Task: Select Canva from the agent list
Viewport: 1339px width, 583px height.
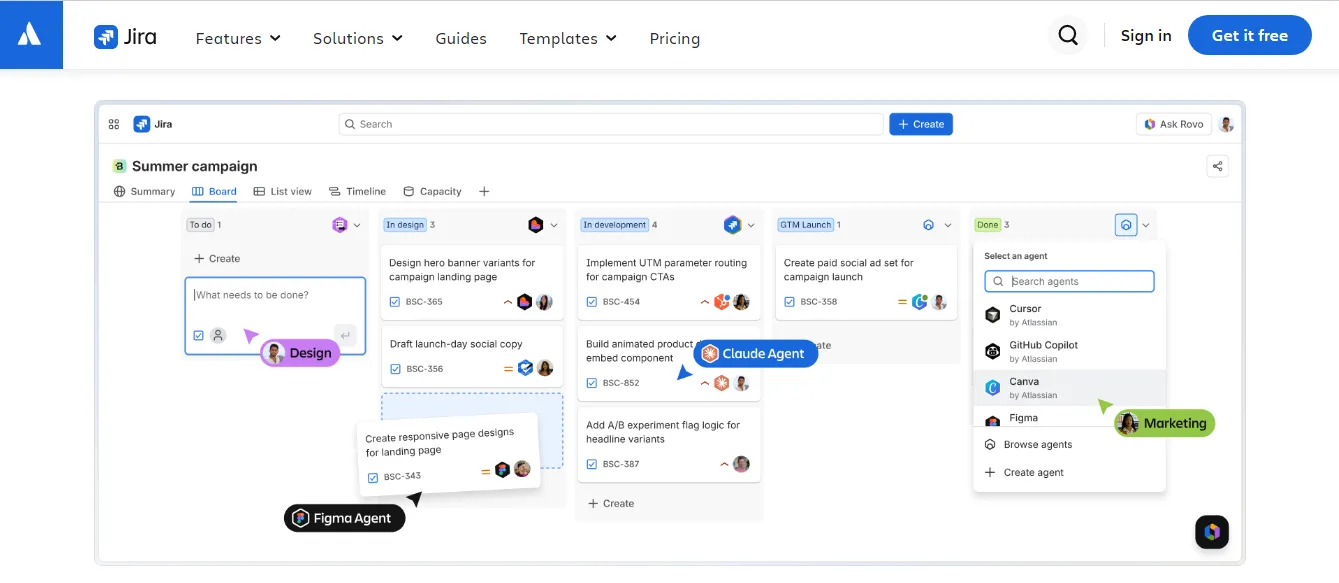Action: (1070, 388)
